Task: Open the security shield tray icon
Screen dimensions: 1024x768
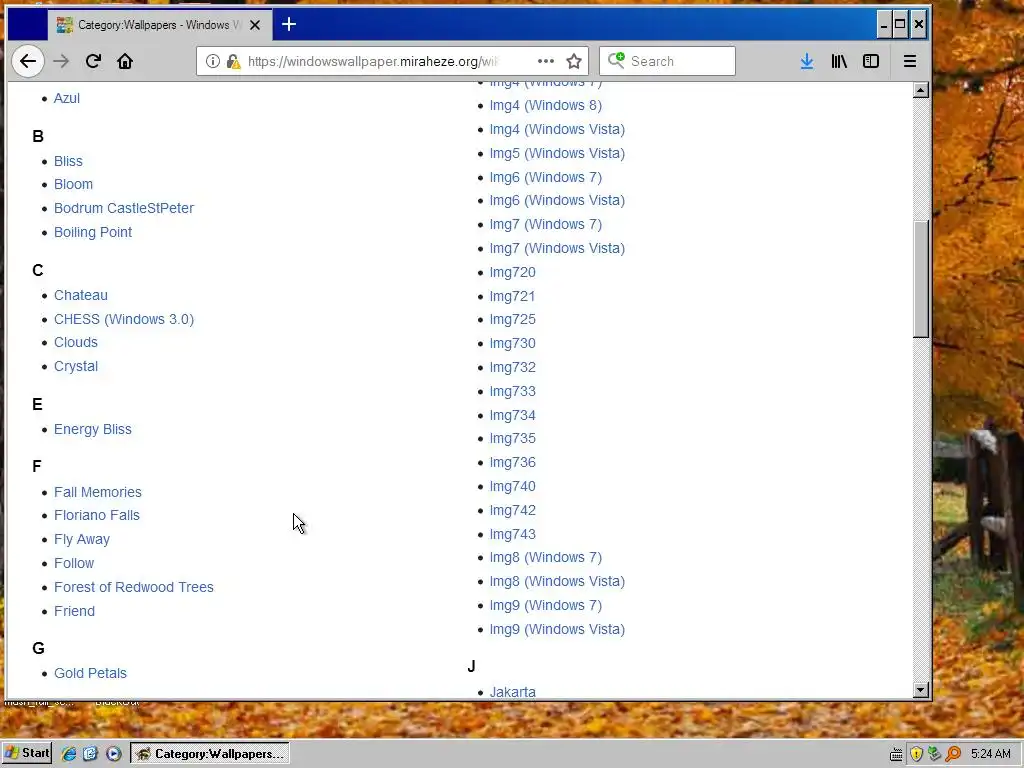Action: point(916,754)
